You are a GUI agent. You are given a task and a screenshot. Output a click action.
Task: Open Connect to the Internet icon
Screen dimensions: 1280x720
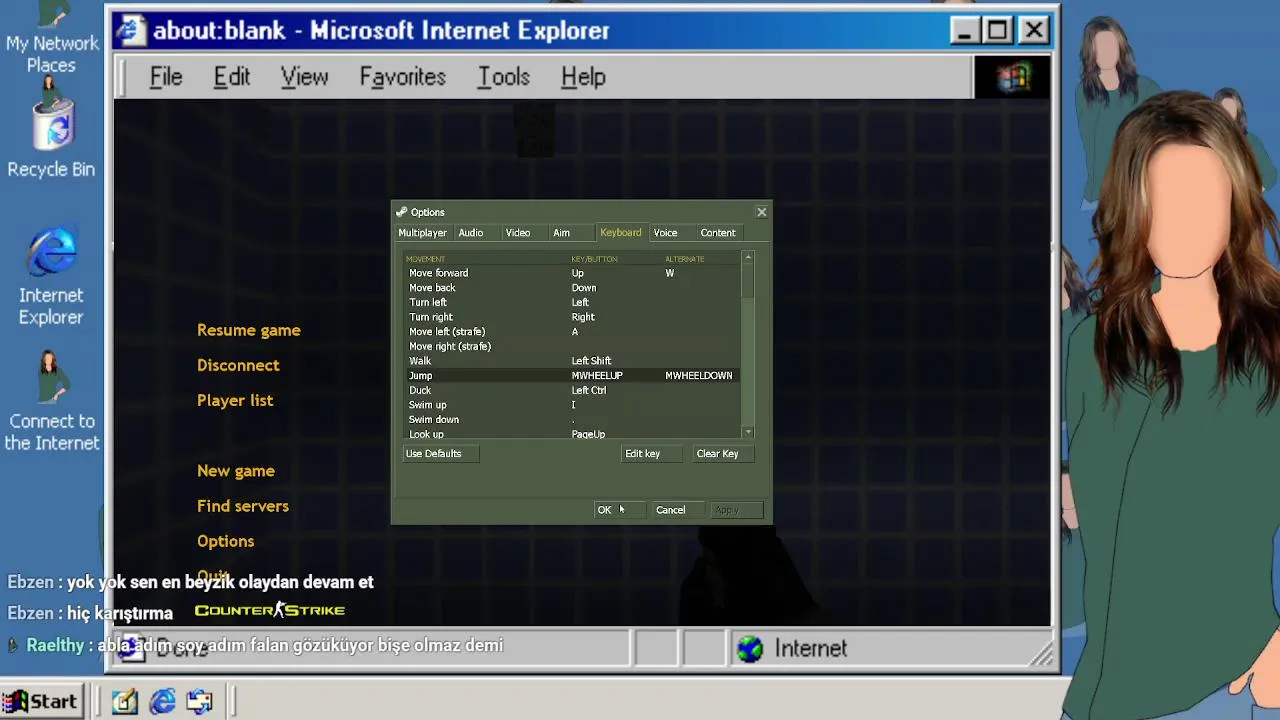52,402
